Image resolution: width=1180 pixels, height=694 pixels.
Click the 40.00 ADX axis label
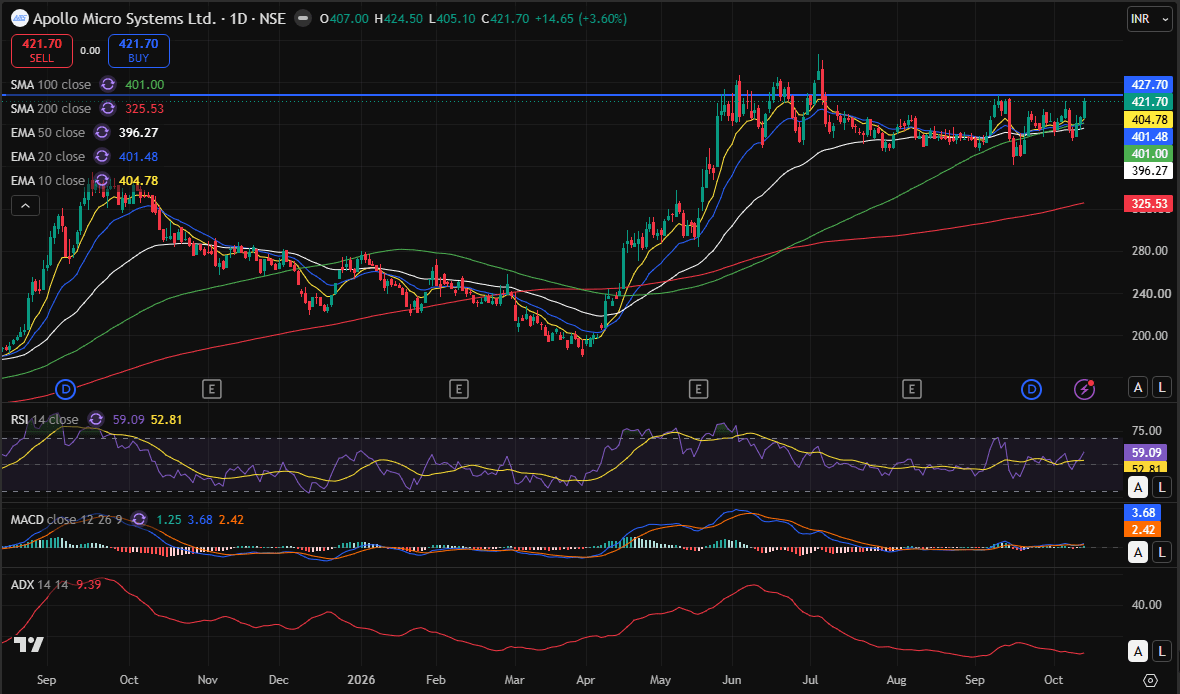click(x=1147, y=604)
